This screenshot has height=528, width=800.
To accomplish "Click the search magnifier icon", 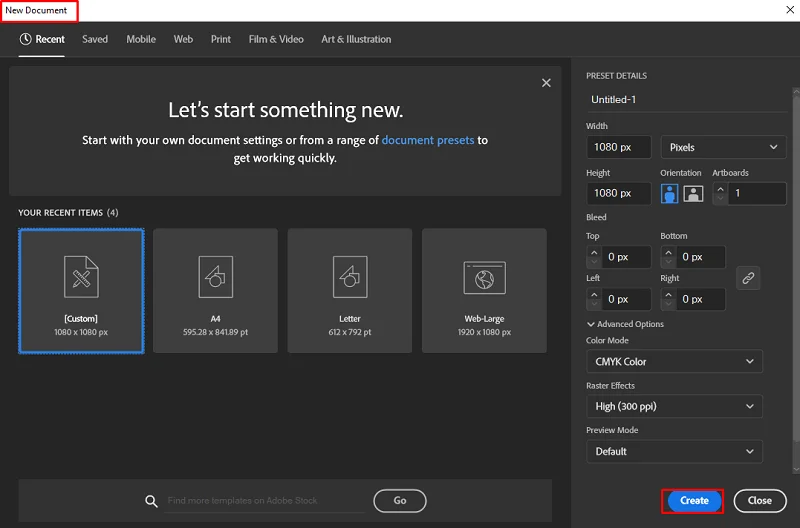I will pos(151,501).
